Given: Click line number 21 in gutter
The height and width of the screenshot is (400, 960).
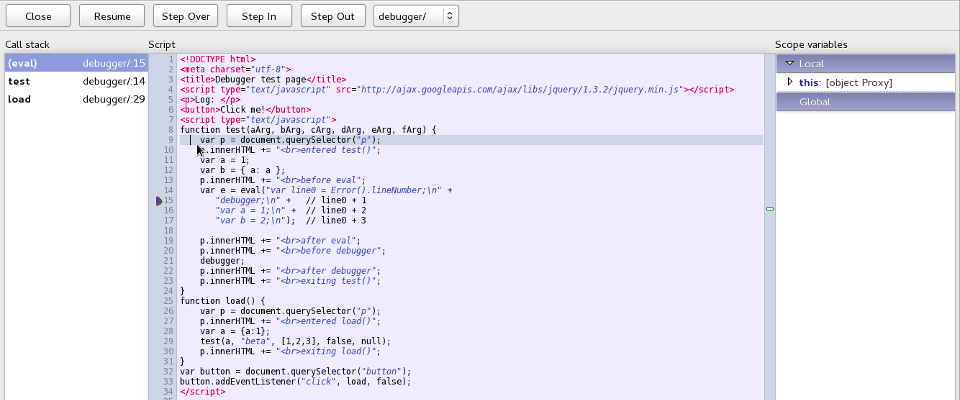Looking at the screenshot, I should tap(169, 261).
